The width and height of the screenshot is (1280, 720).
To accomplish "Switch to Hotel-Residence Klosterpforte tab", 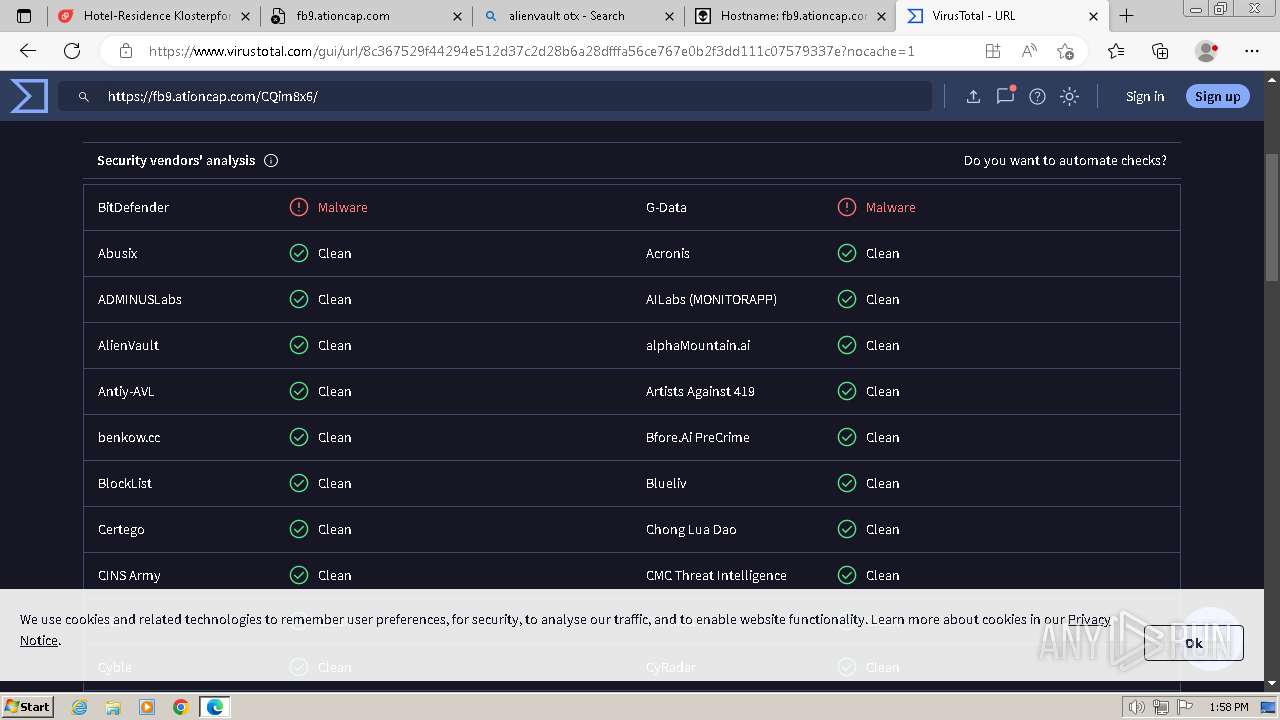I will pyautogui.click(x=154, y=16).
